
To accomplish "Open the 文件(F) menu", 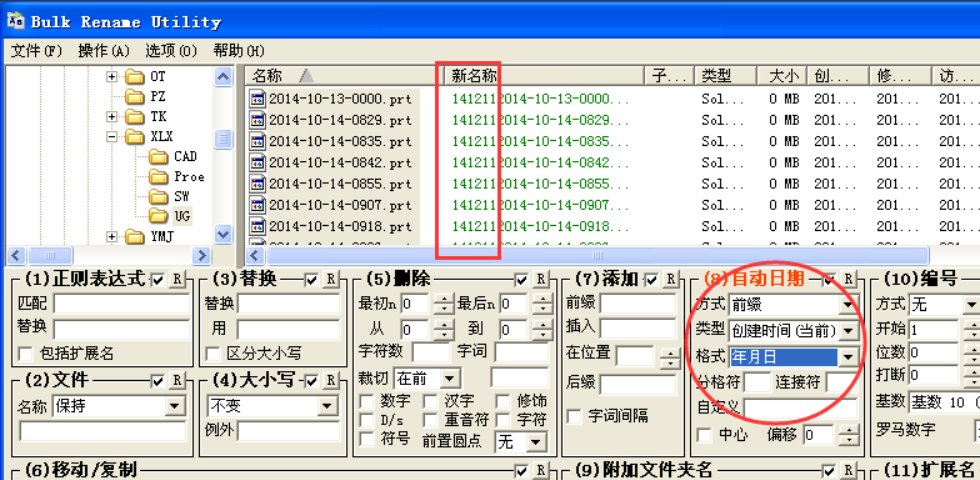I will [x=37, y=51].
